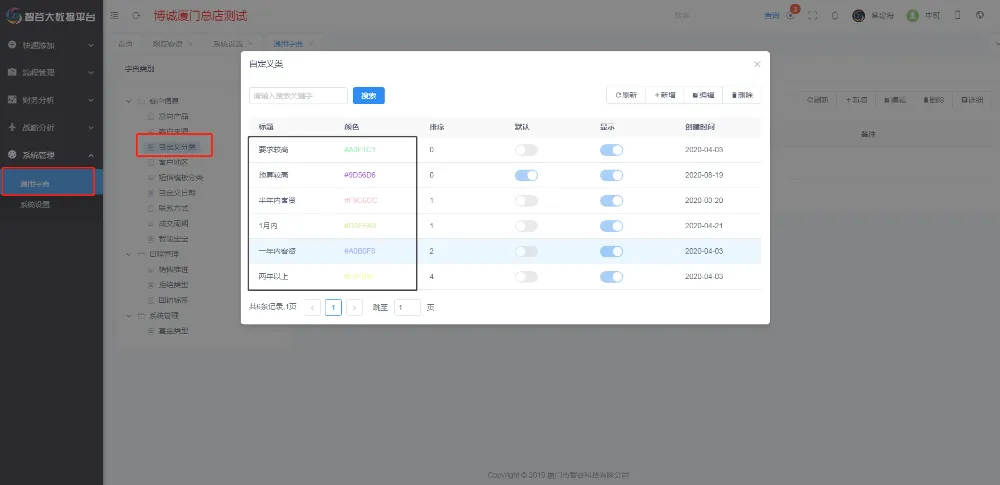Turn off 显示 toggle for 2020-04-21 row
This screenshot has width=1000, height=485.
point(611,226)
